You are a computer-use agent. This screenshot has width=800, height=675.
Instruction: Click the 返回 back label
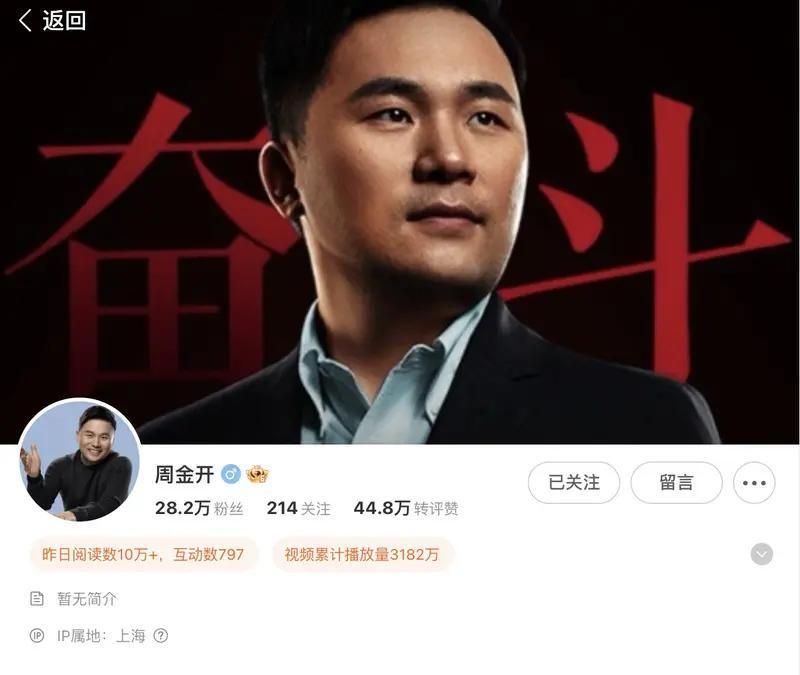pos(64,21)
